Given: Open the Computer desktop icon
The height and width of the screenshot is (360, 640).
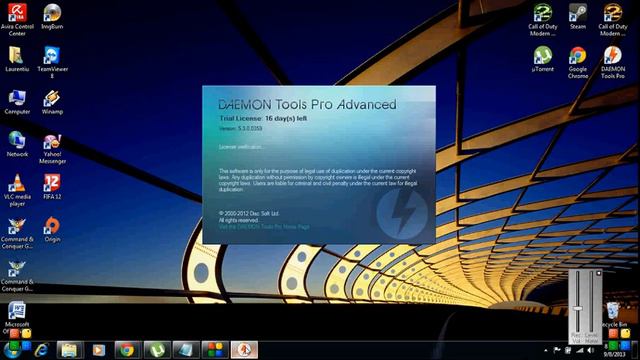Looking at the screenshot, I should (x=17, y=102).
